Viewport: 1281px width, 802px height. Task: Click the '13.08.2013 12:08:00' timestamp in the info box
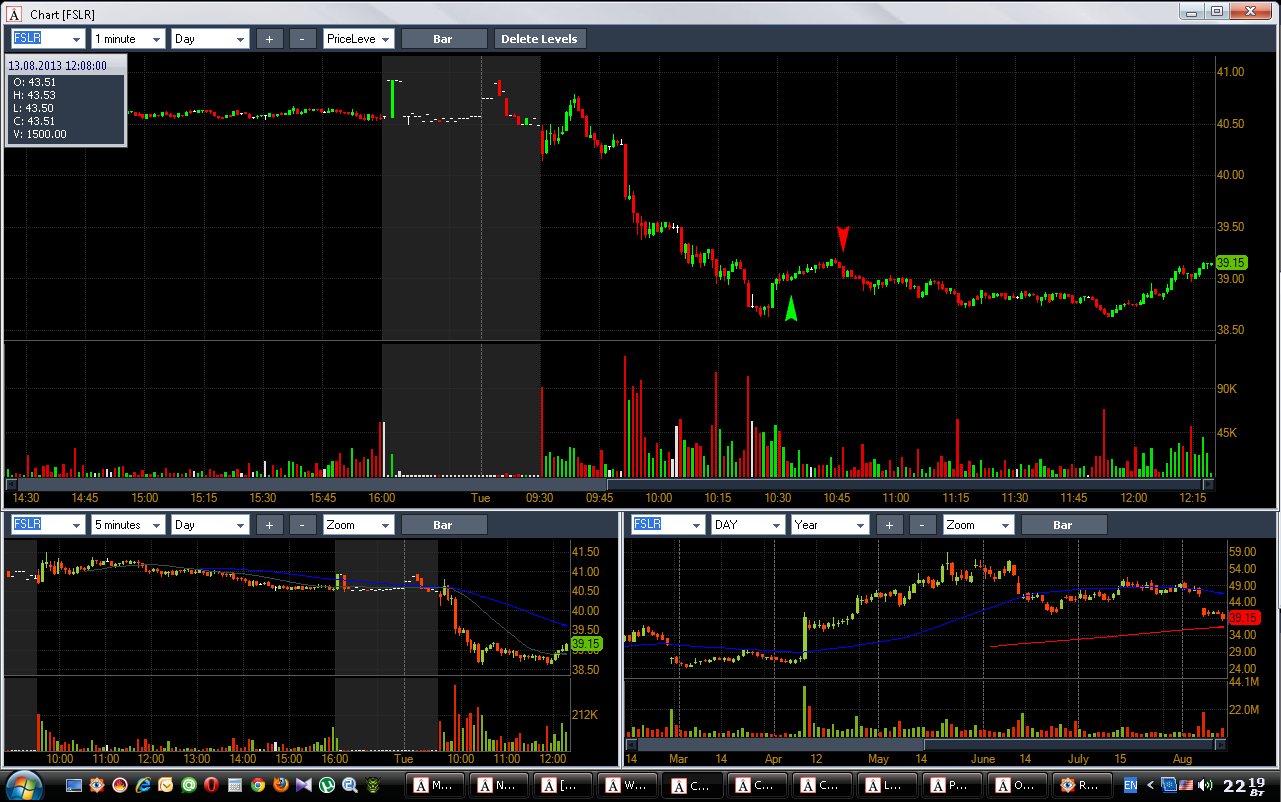coord(57,66)
